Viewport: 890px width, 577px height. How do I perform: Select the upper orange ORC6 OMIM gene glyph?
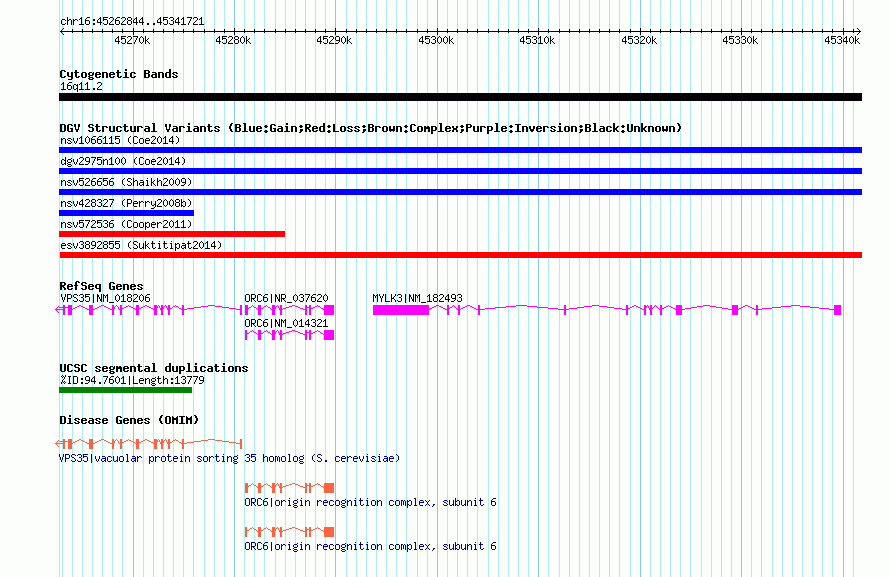click(x=289, y=487)
